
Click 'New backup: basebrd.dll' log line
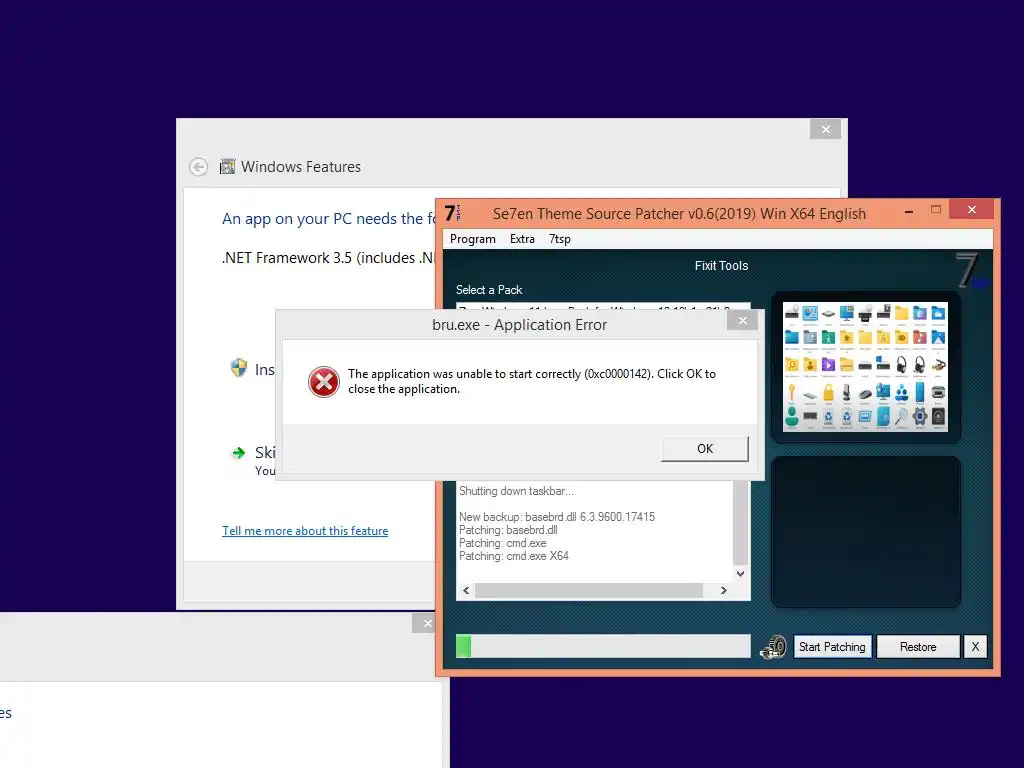(557, 517)
